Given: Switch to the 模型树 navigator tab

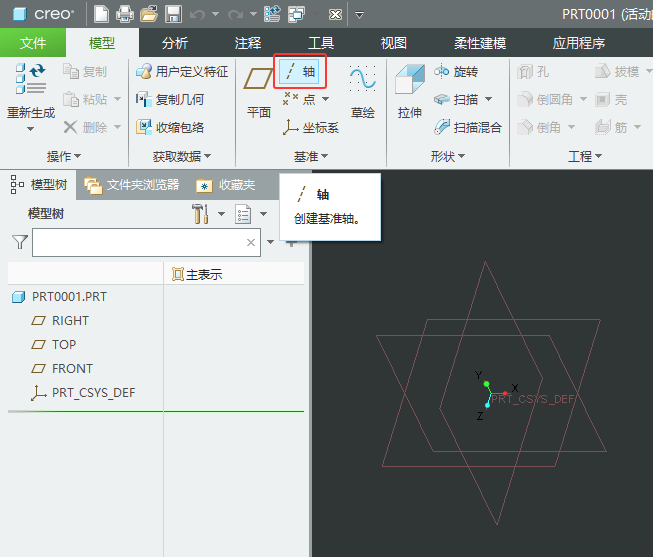Looking at the screenshot, I should (x=39, y=185).
